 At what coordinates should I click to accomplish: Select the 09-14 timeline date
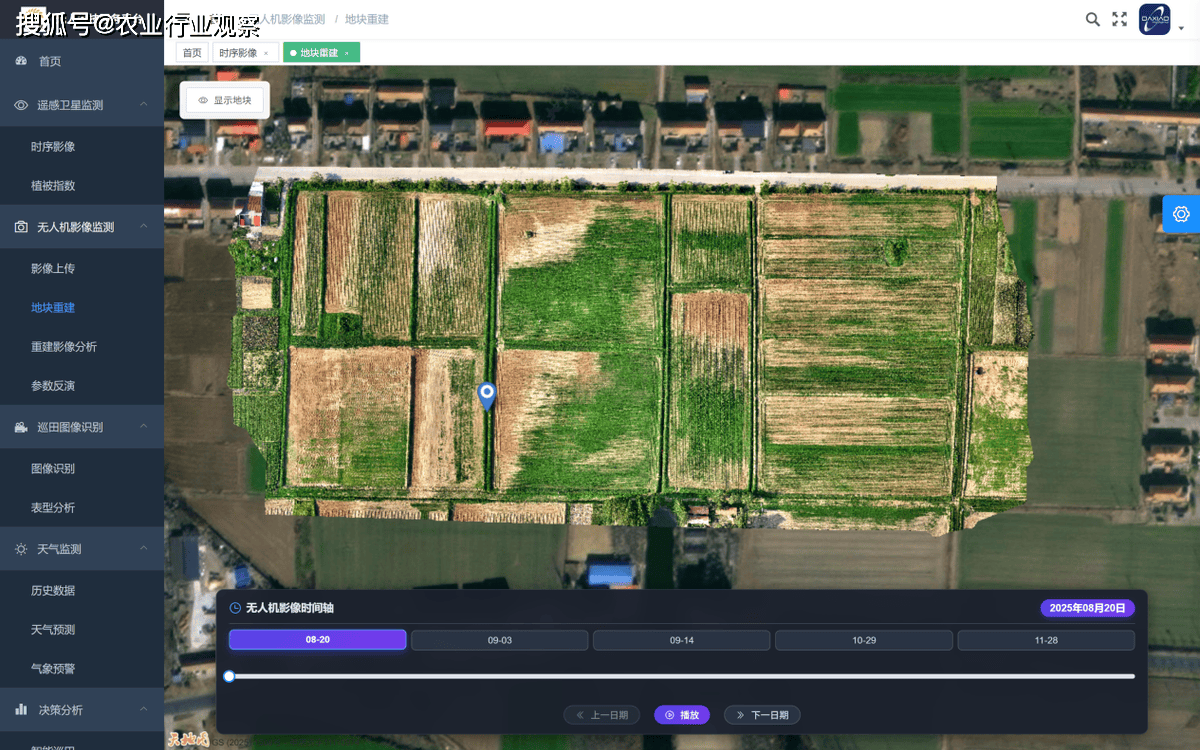click(682, 640)
